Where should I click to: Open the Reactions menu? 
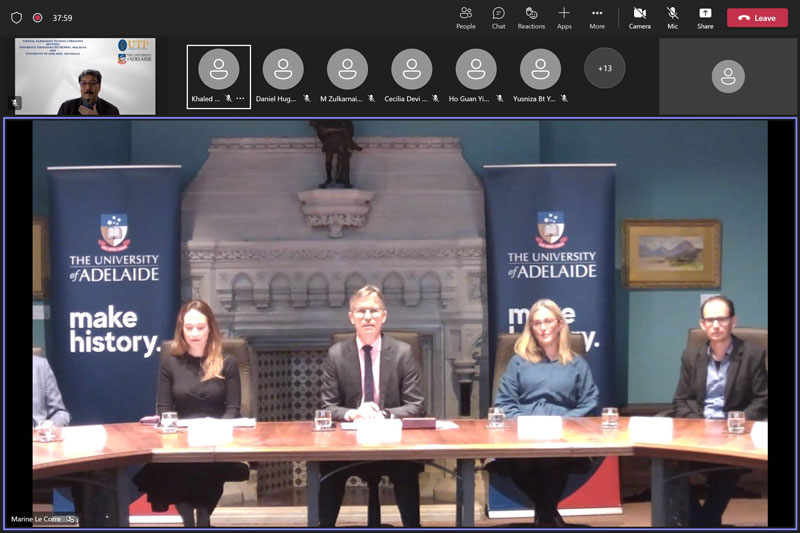pyautogui.click(x=531, y=18)
